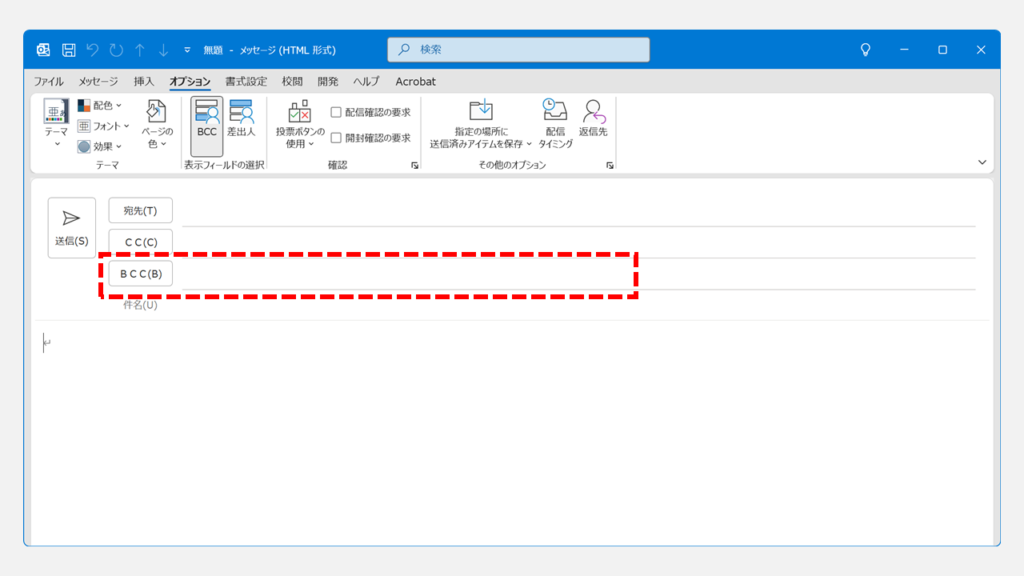This screenshot has width=1024, height=576.
Task: Expand the 効果 theme effects dropdown
Action: (x=100, y=146)
